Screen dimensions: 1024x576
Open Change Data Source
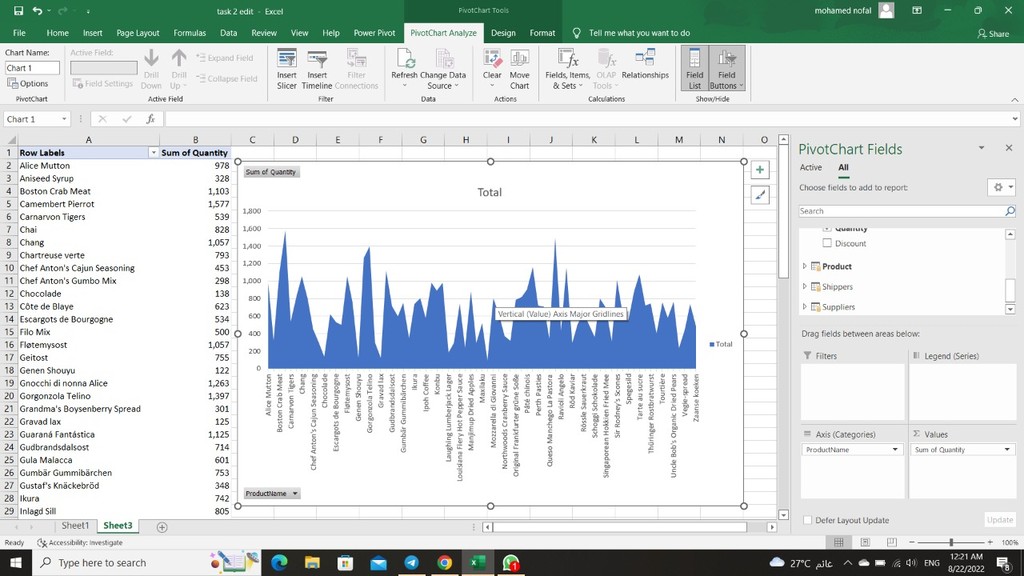tap(443, 69)
